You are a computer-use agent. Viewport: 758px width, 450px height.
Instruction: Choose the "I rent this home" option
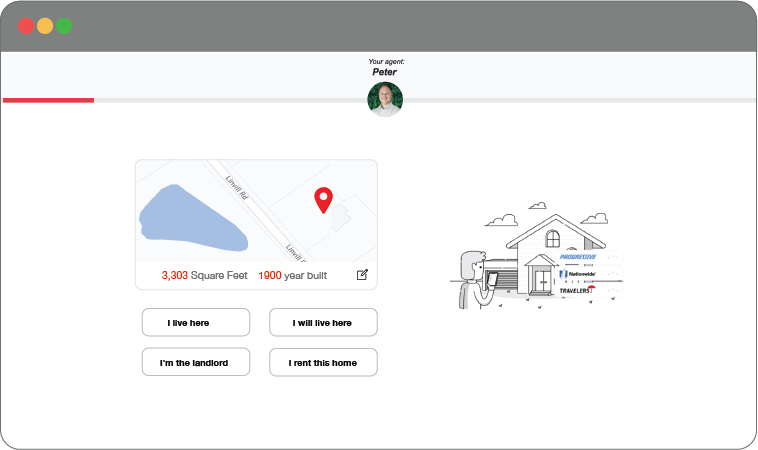pyautogui.click(x=323, y=363)
